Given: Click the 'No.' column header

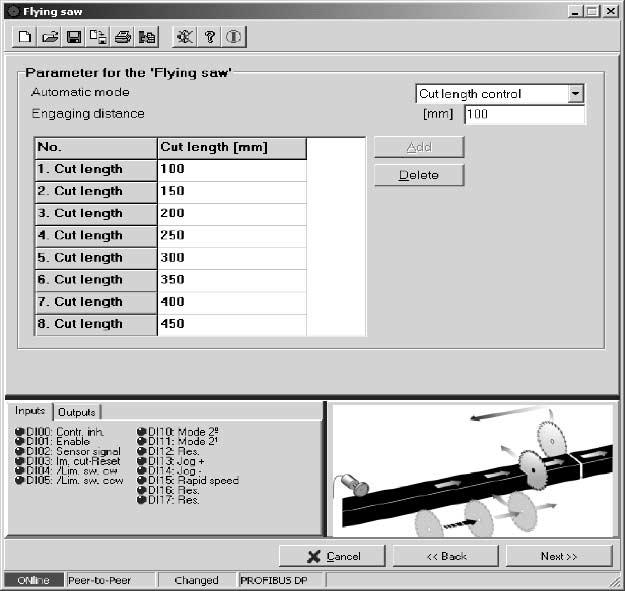Looking at the screenshot, I should pyautogui.click(x=96, y=148).
